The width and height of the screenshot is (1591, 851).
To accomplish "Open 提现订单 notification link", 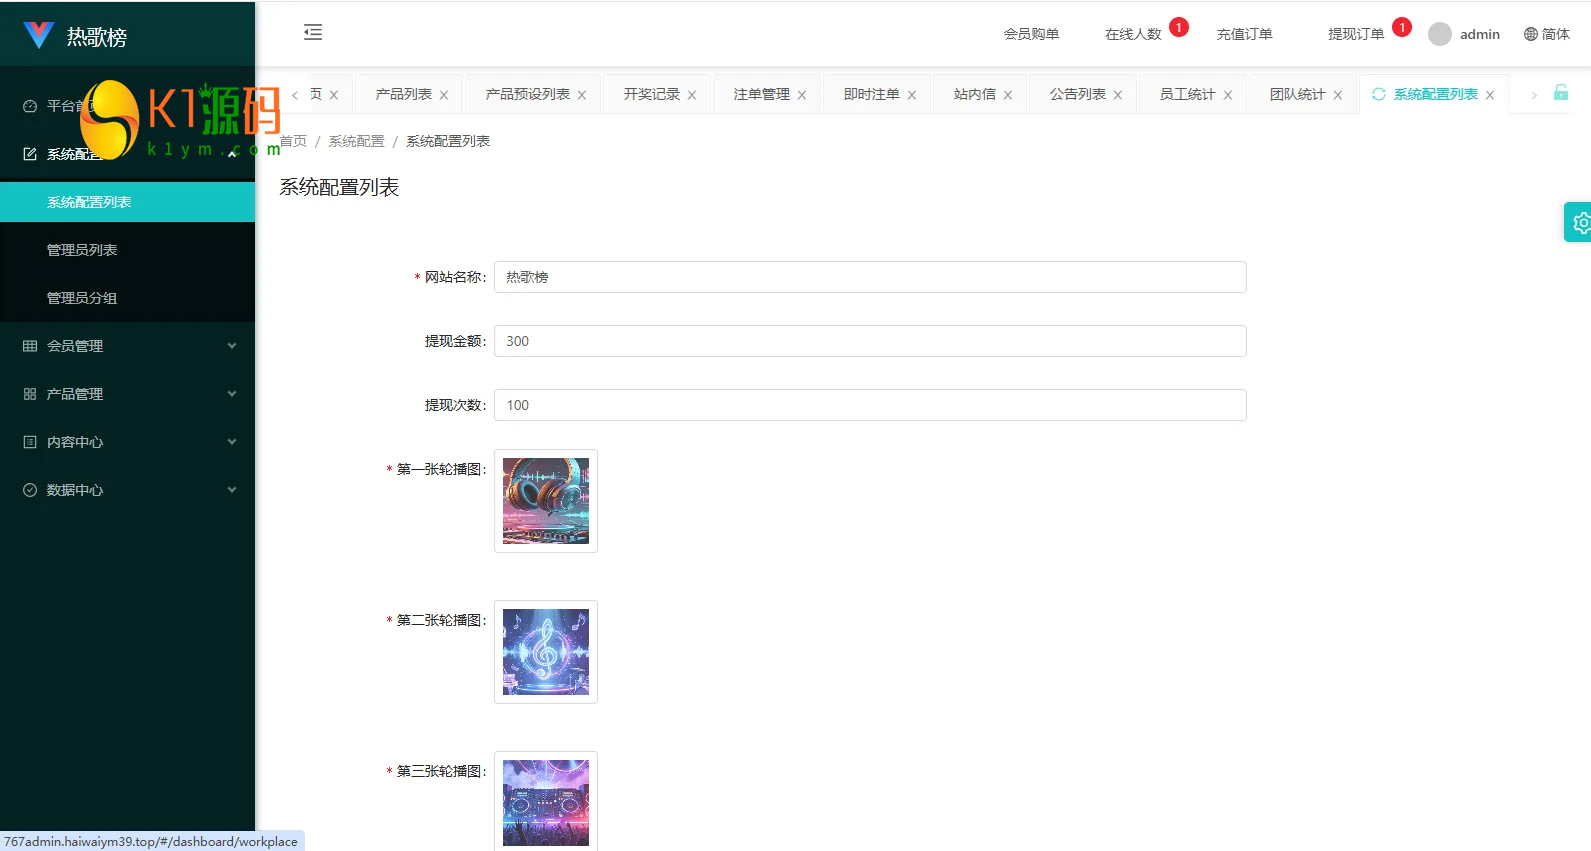I will [x=1356, y=34].
